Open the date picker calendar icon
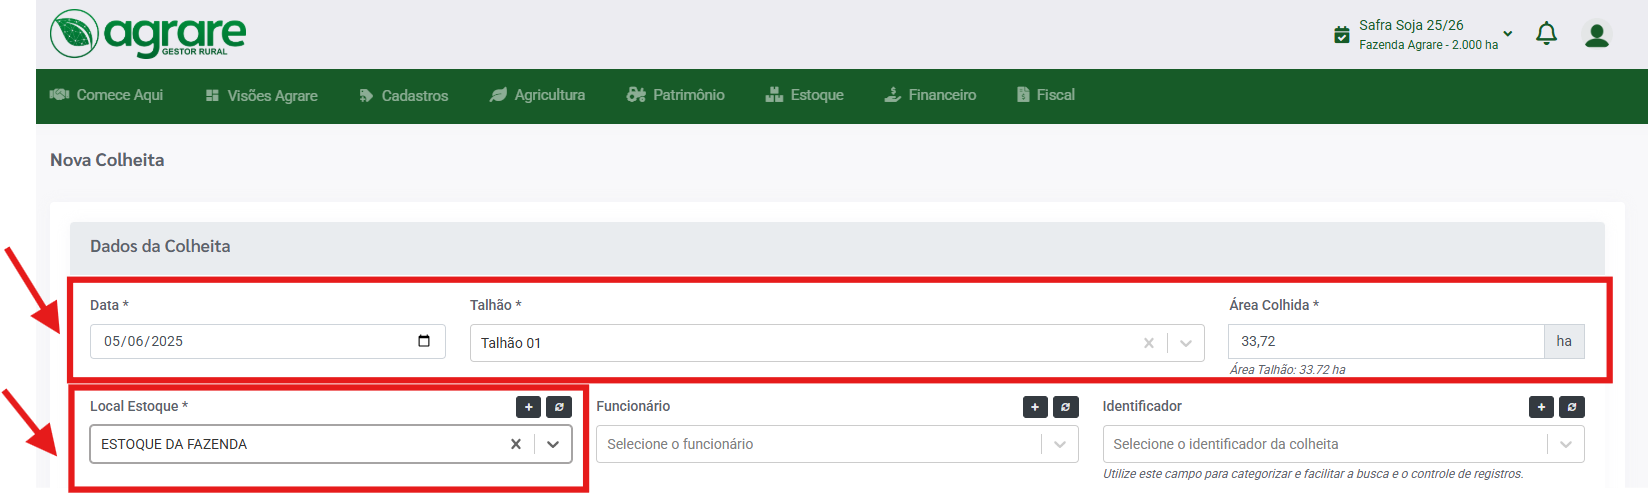This screenshot has height=493, width=1648. point(424,341)
